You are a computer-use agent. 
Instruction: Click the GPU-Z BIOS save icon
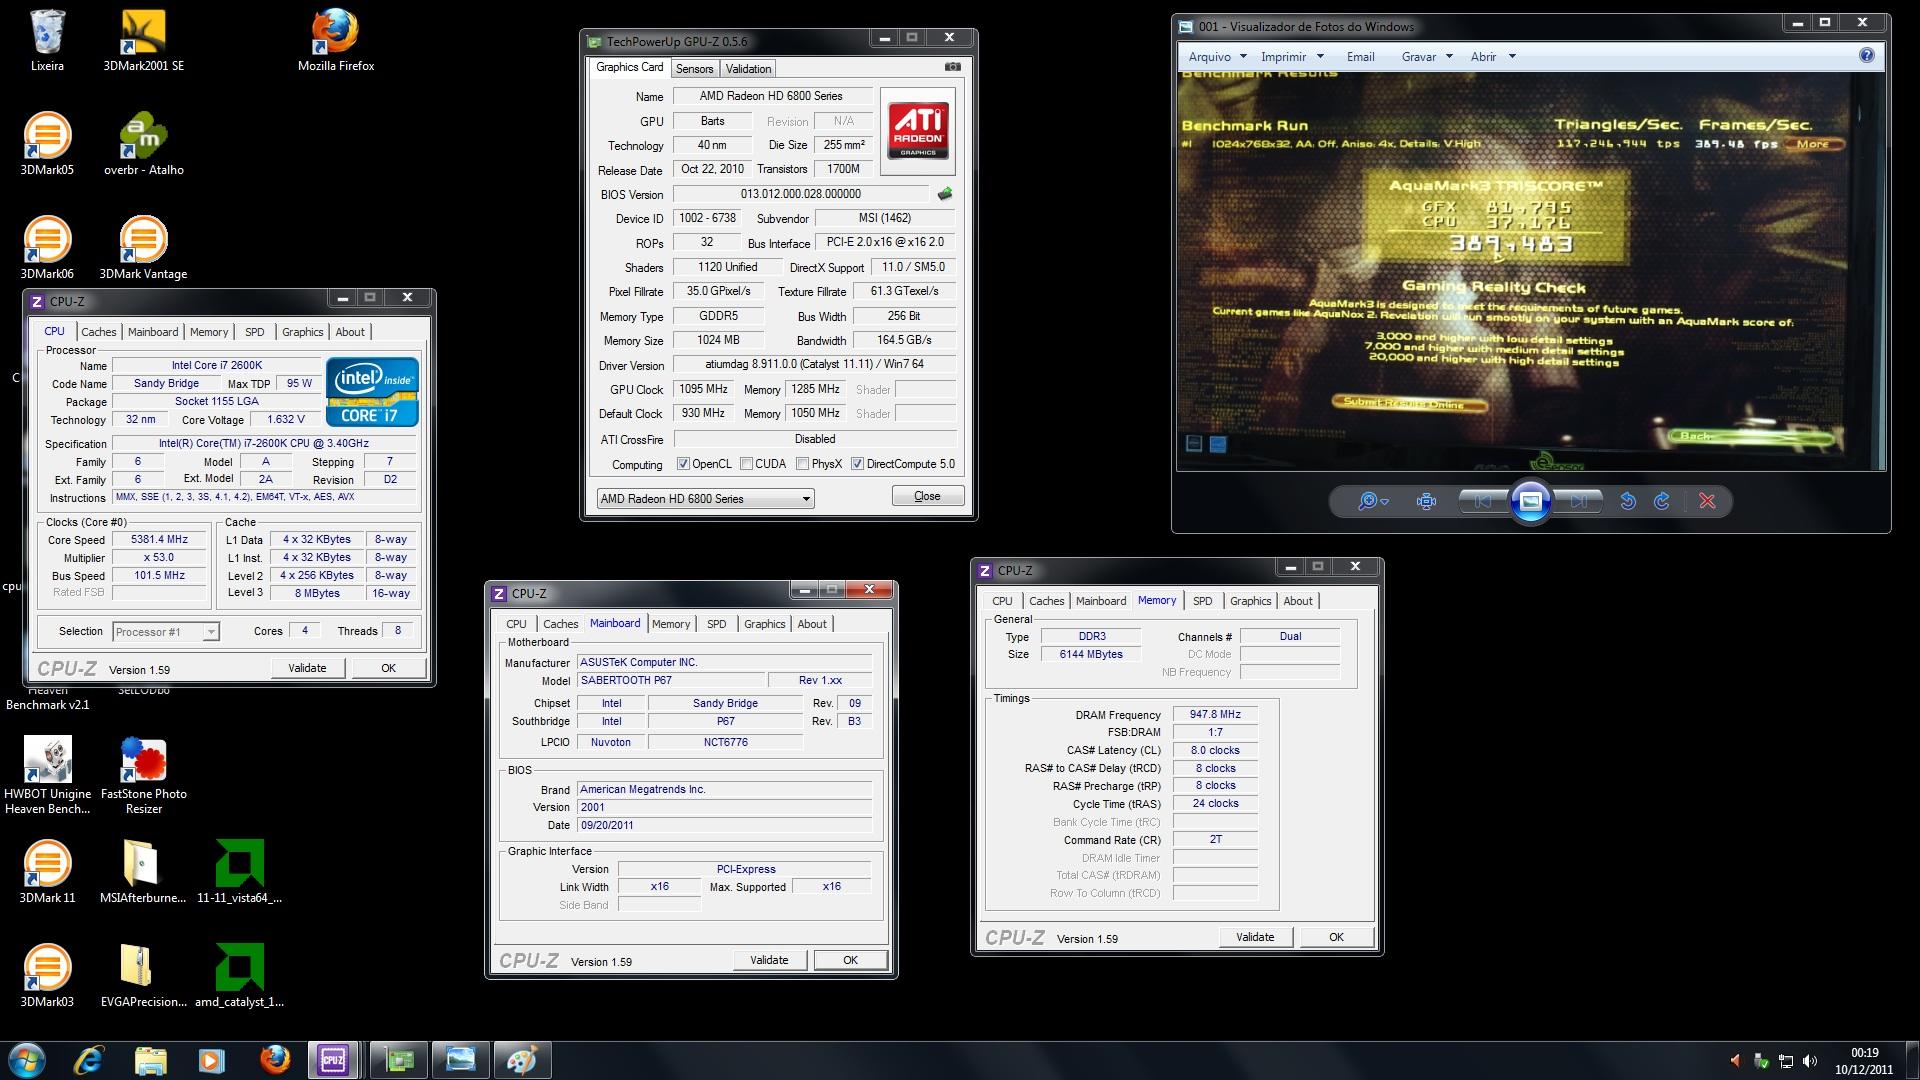[944, 194]
